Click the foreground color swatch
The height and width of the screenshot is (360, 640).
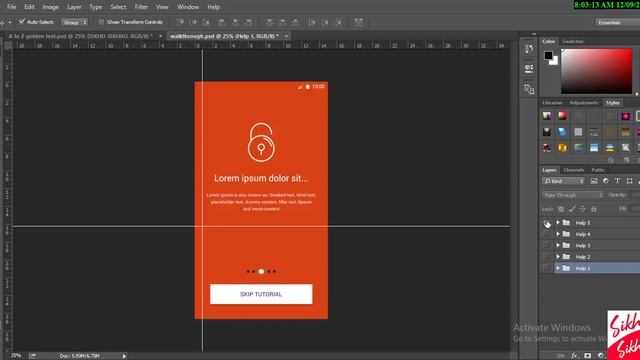(548, 55)
